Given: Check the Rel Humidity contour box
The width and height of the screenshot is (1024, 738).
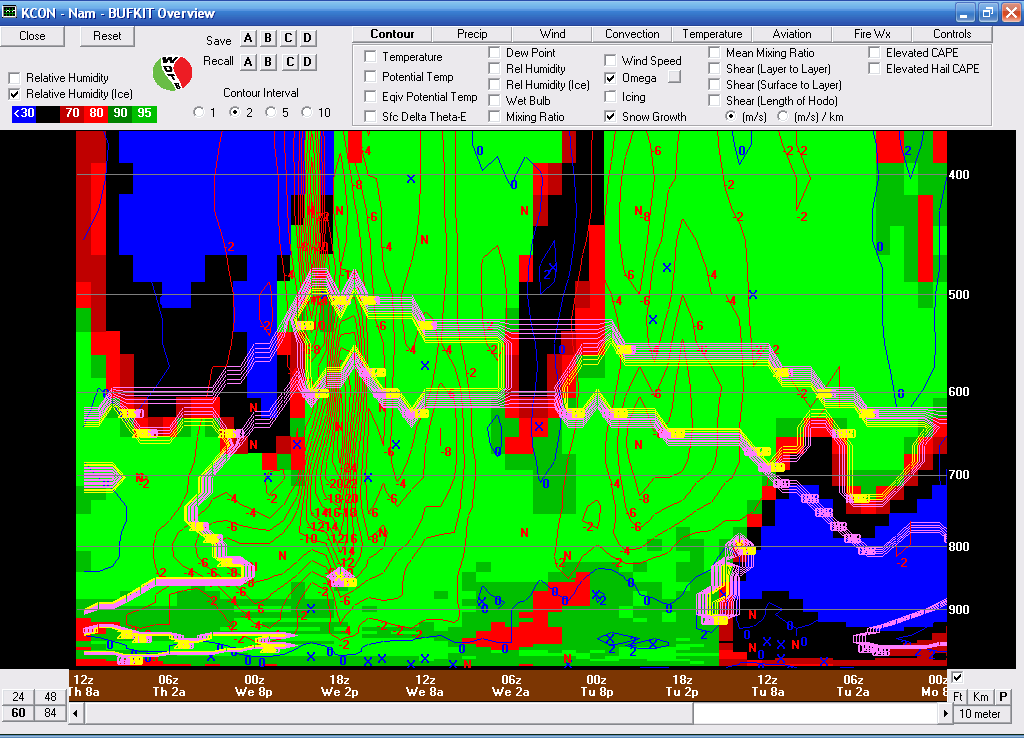Looking at the screenshot, I should pos(494,69).
